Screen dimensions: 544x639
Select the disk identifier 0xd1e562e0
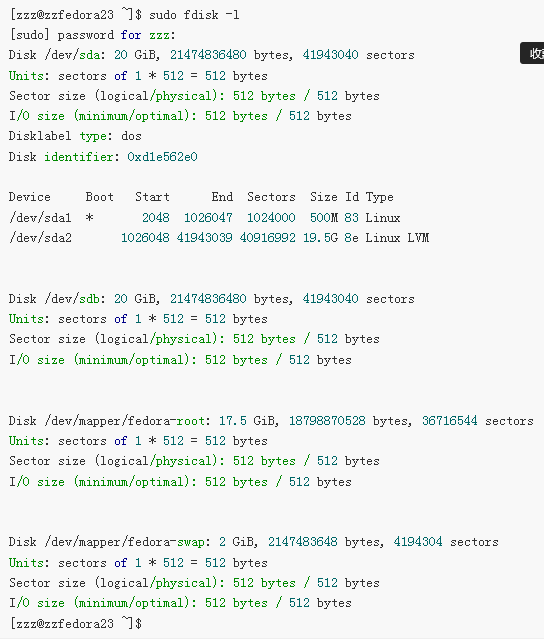coord(162,157)
